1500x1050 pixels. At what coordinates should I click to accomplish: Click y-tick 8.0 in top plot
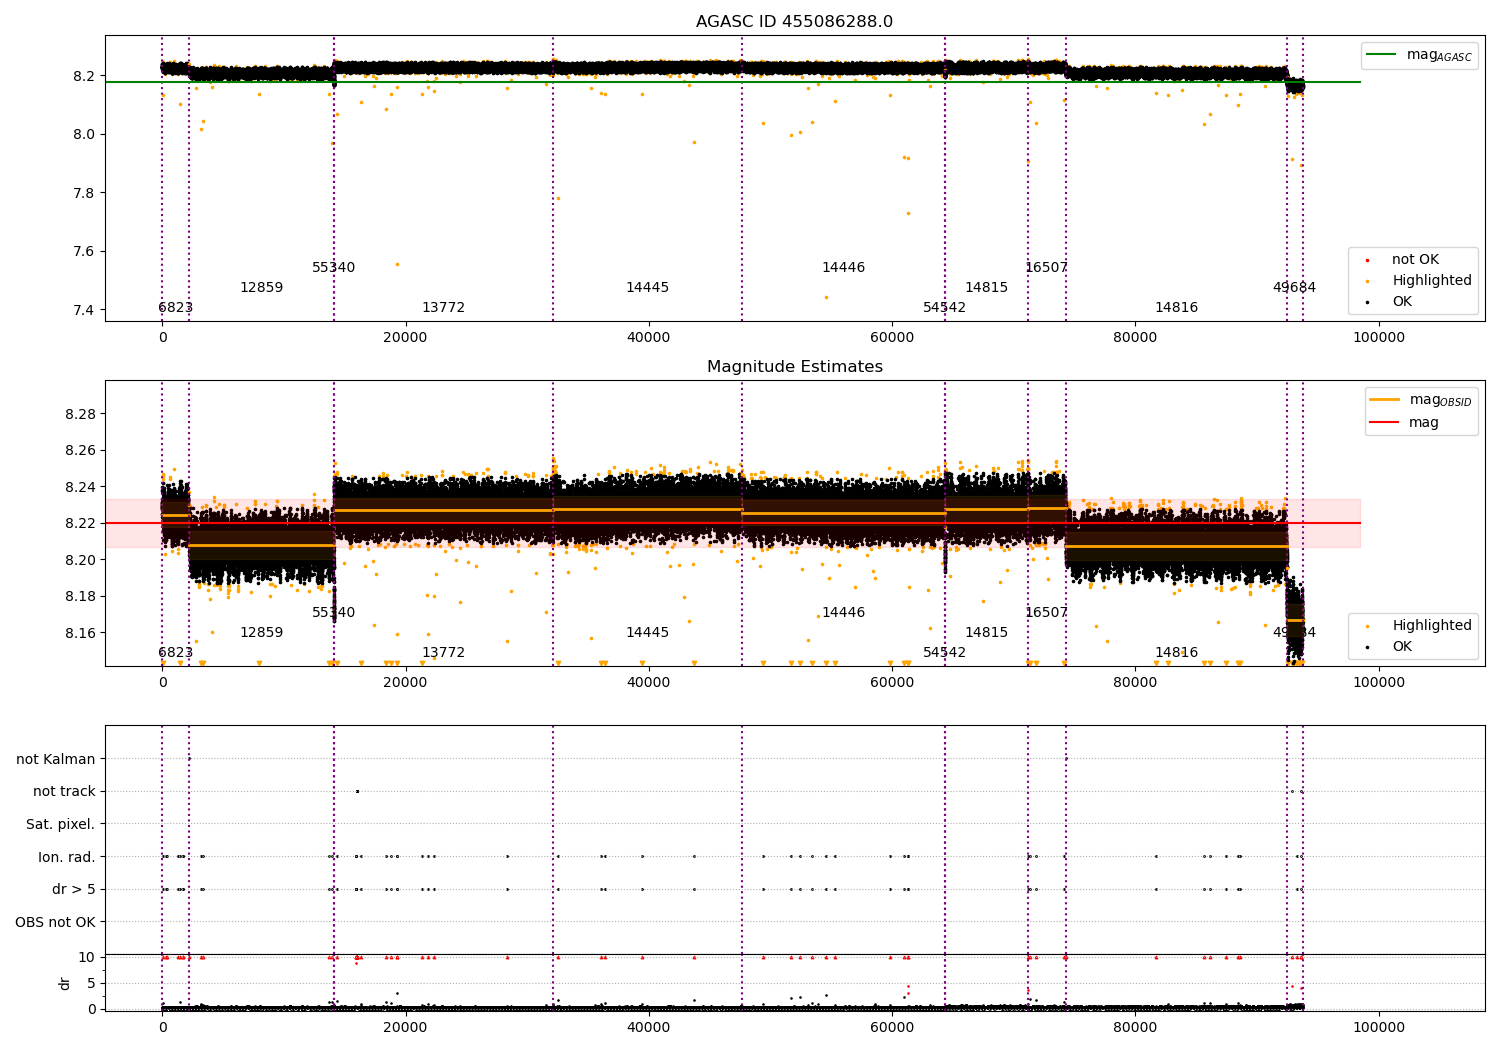coord(85,134)
